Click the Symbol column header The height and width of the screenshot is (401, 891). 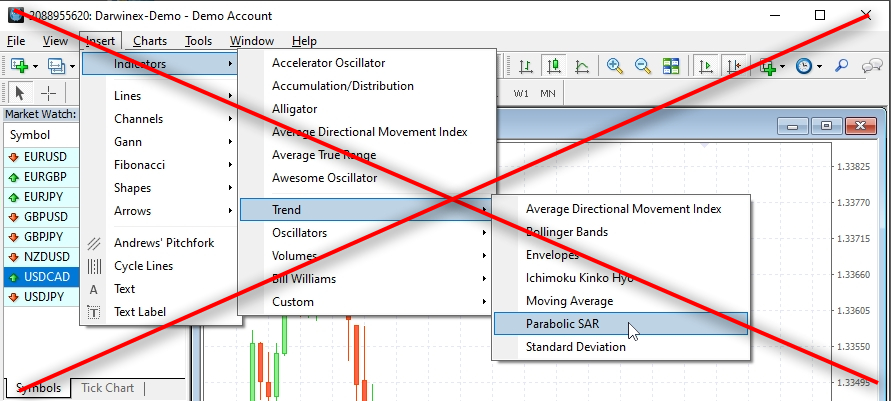point(41,135)
